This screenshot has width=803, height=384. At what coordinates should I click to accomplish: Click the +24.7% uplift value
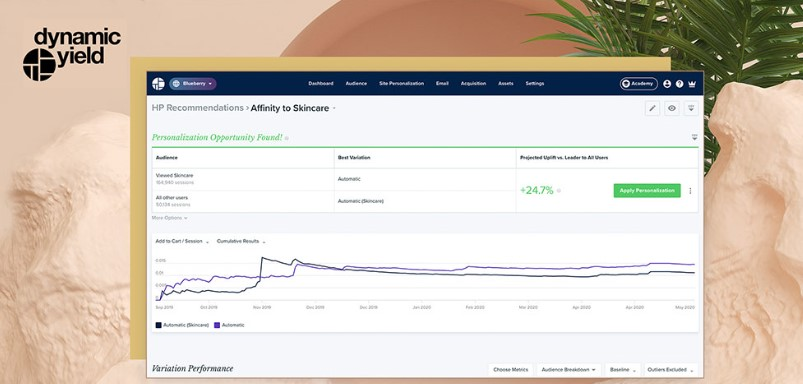point(537,190)
